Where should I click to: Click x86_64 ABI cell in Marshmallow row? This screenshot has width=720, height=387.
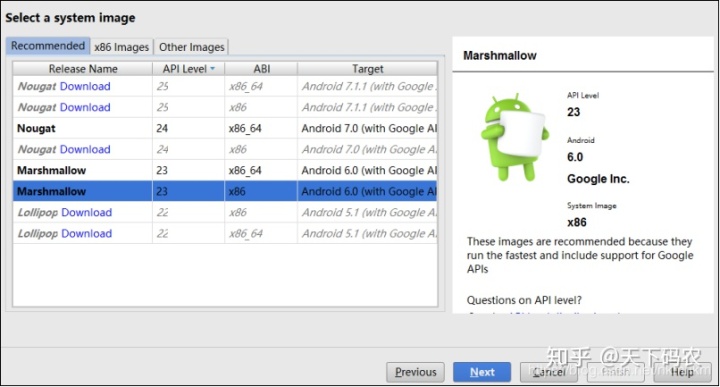[x=261, y=171]
